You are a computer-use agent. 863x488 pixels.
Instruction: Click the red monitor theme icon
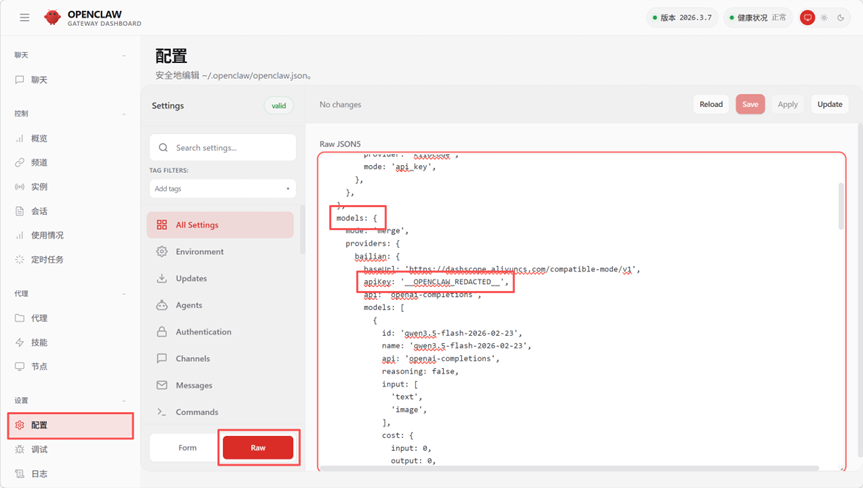click(807, 18)
